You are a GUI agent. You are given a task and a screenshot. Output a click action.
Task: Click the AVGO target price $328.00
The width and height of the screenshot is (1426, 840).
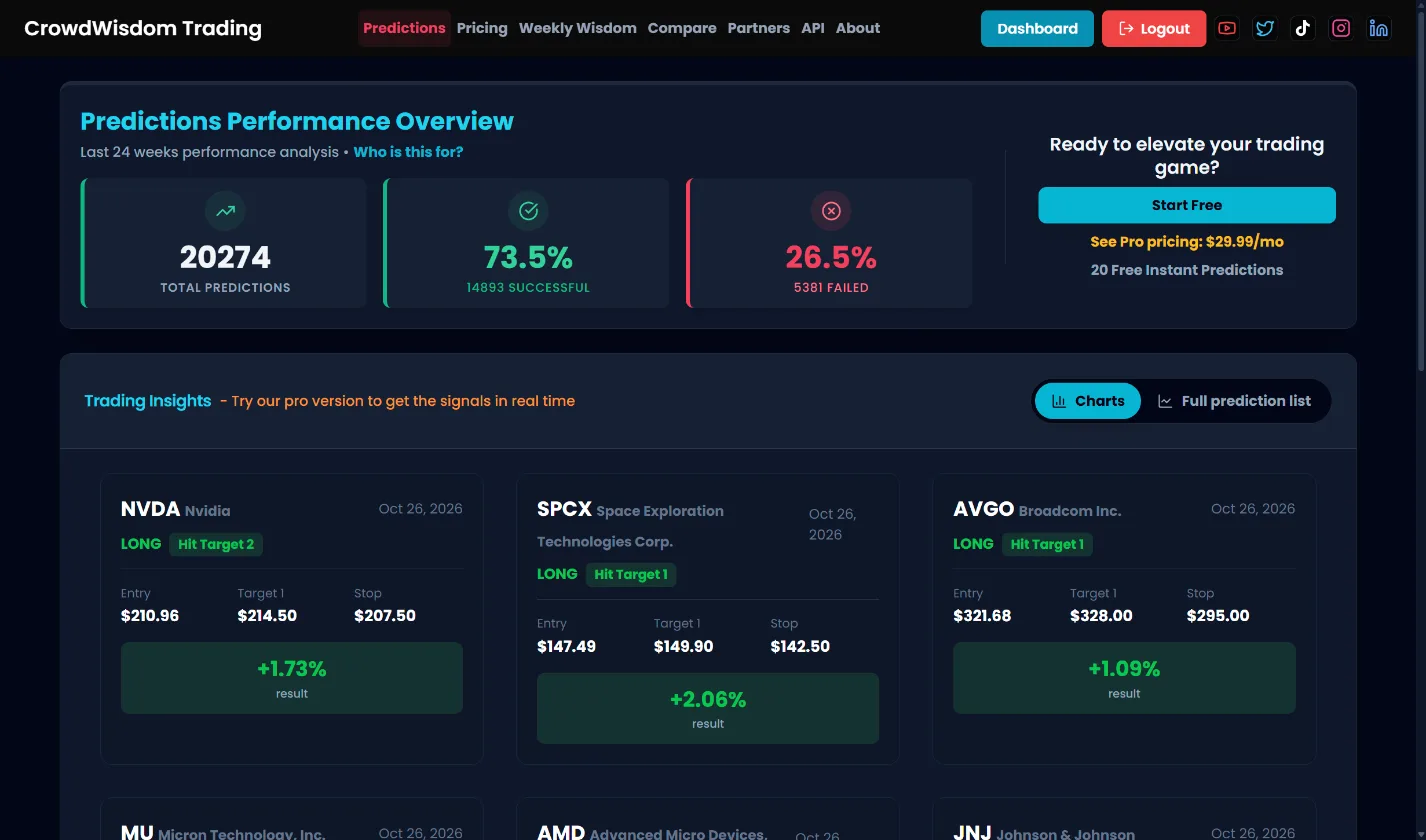(x=1101, y=616)
